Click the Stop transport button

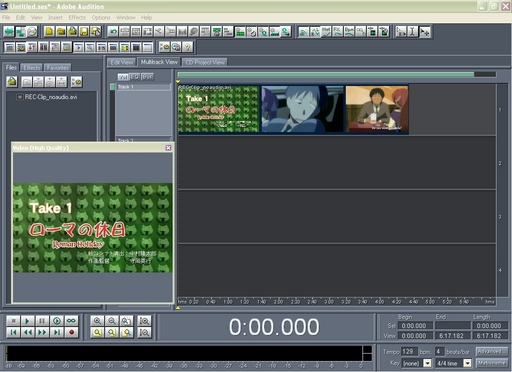(13, 321)
